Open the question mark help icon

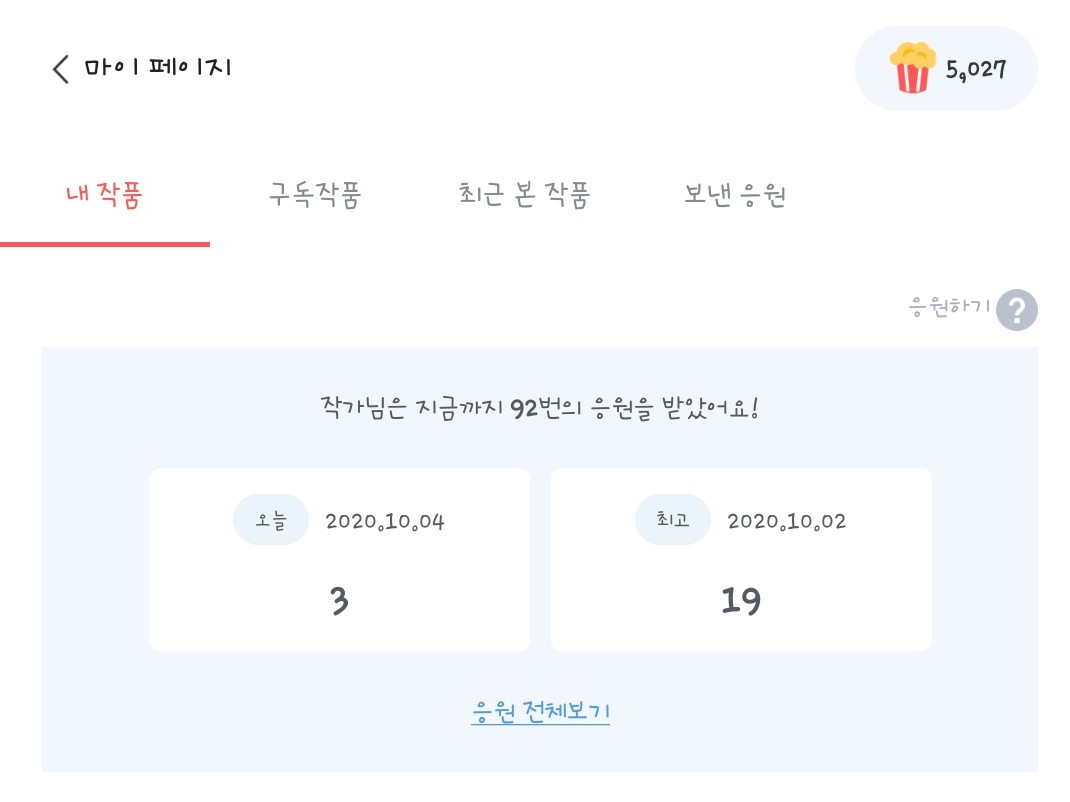point(1016,310)
